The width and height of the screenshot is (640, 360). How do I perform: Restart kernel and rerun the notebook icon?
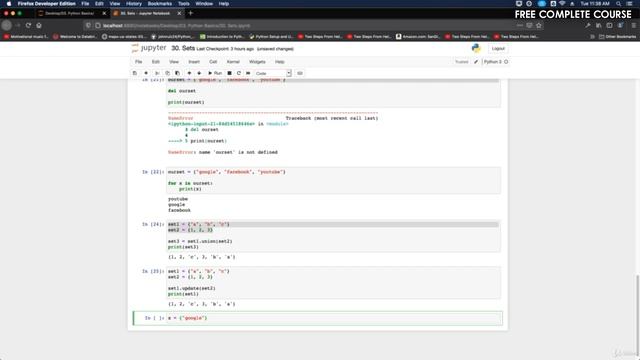[x=248, y=73]
